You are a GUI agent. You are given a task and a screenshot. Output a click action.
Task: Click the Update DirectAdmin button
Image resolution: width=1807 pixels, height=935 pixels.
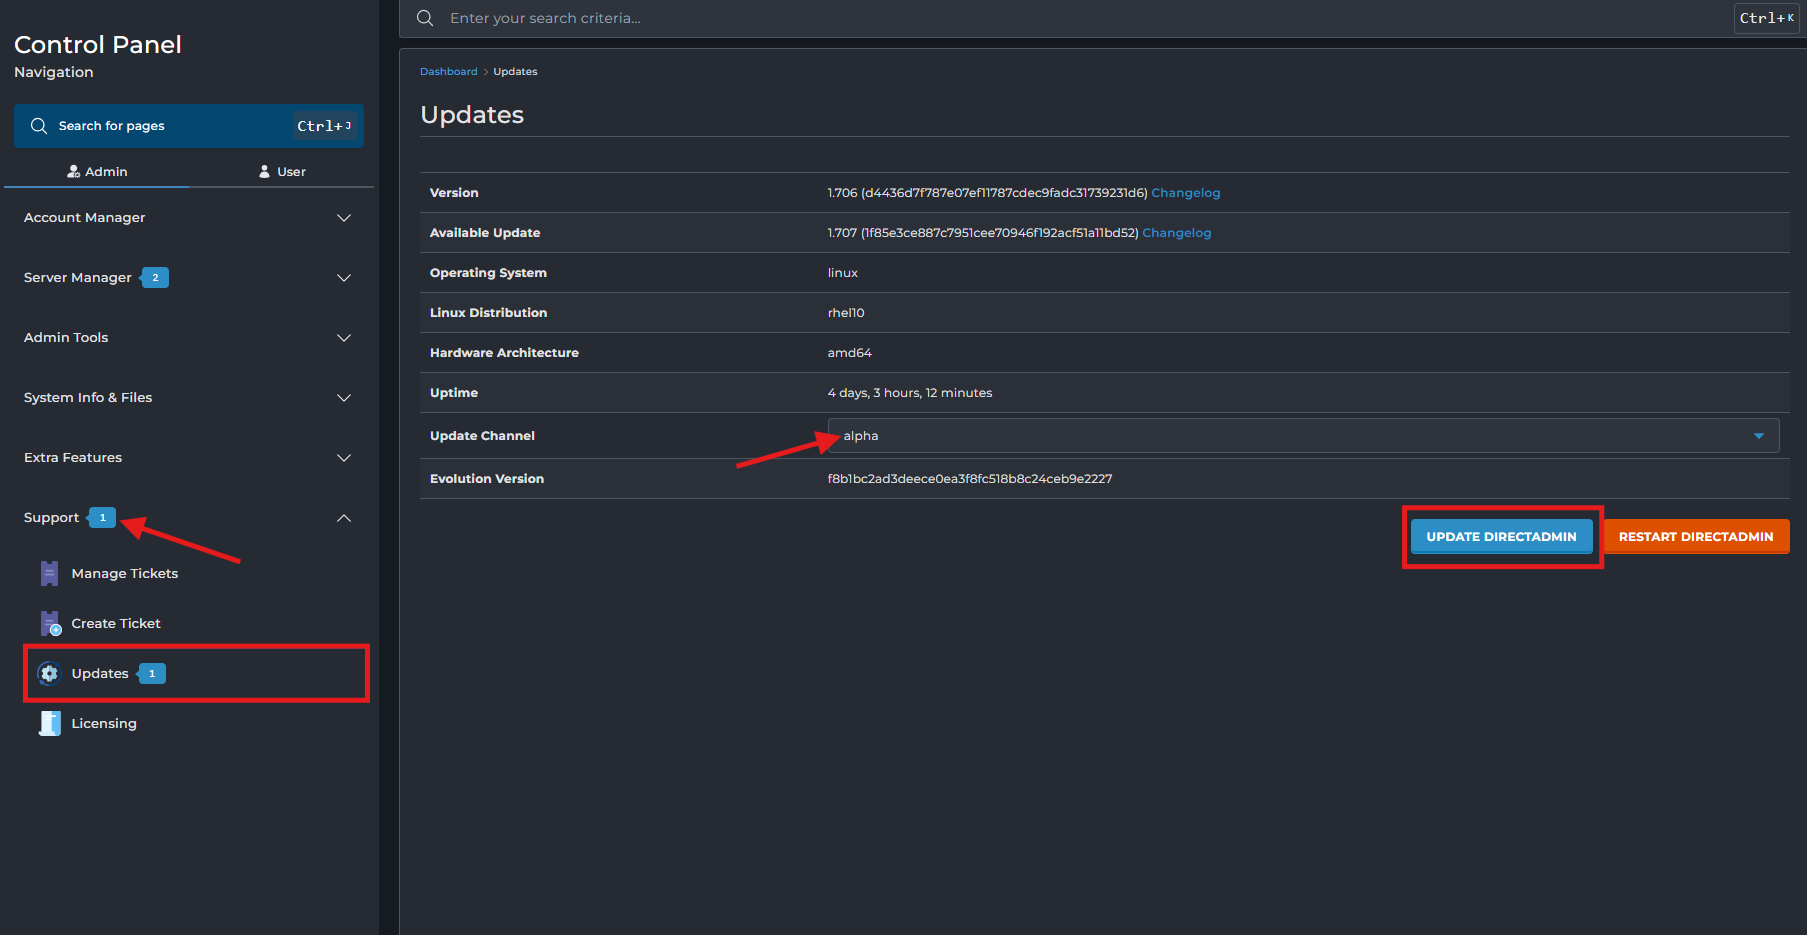pyautogui.click(x=1501, y=536)
